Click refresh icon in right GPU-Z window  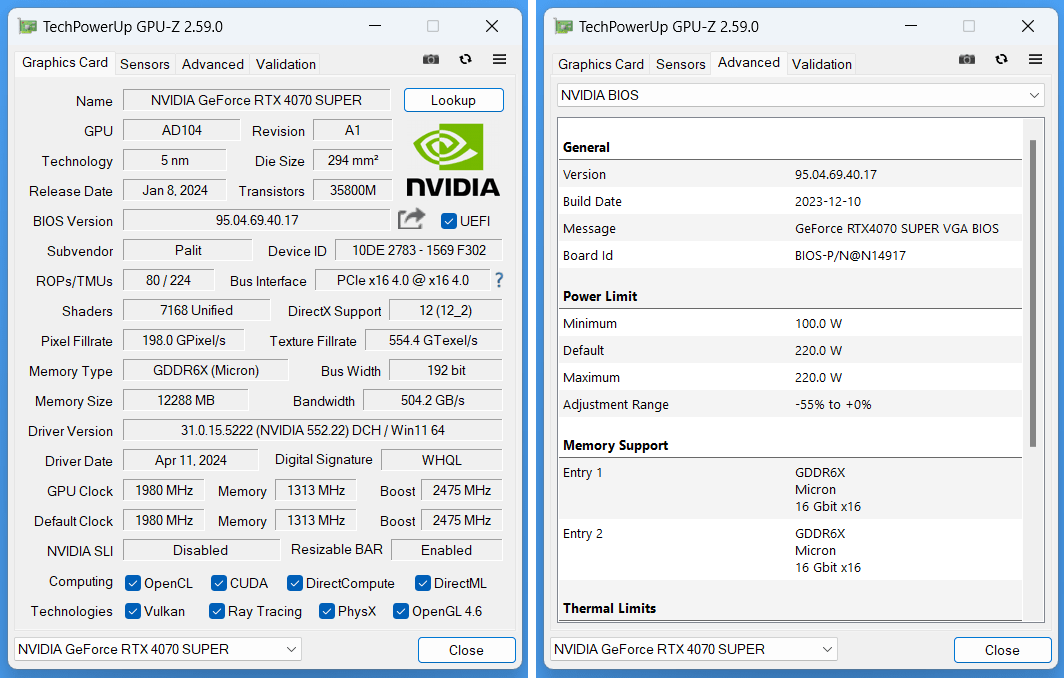pyautogui.click(x=1002, y=59)
